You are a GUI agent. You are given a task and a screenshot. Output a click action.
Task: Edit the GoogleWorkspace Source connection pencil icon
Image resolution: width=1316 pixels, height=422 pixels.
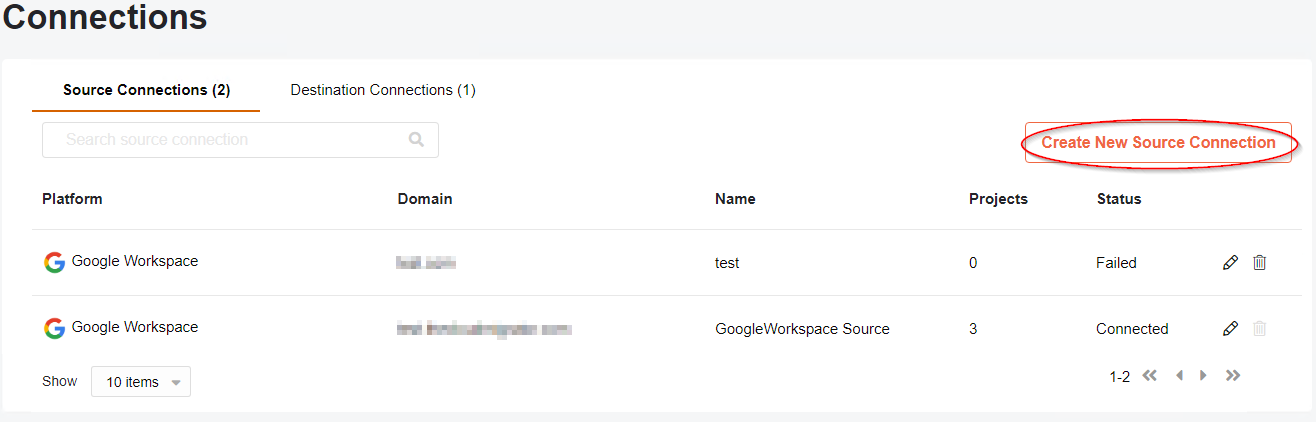1230,328
